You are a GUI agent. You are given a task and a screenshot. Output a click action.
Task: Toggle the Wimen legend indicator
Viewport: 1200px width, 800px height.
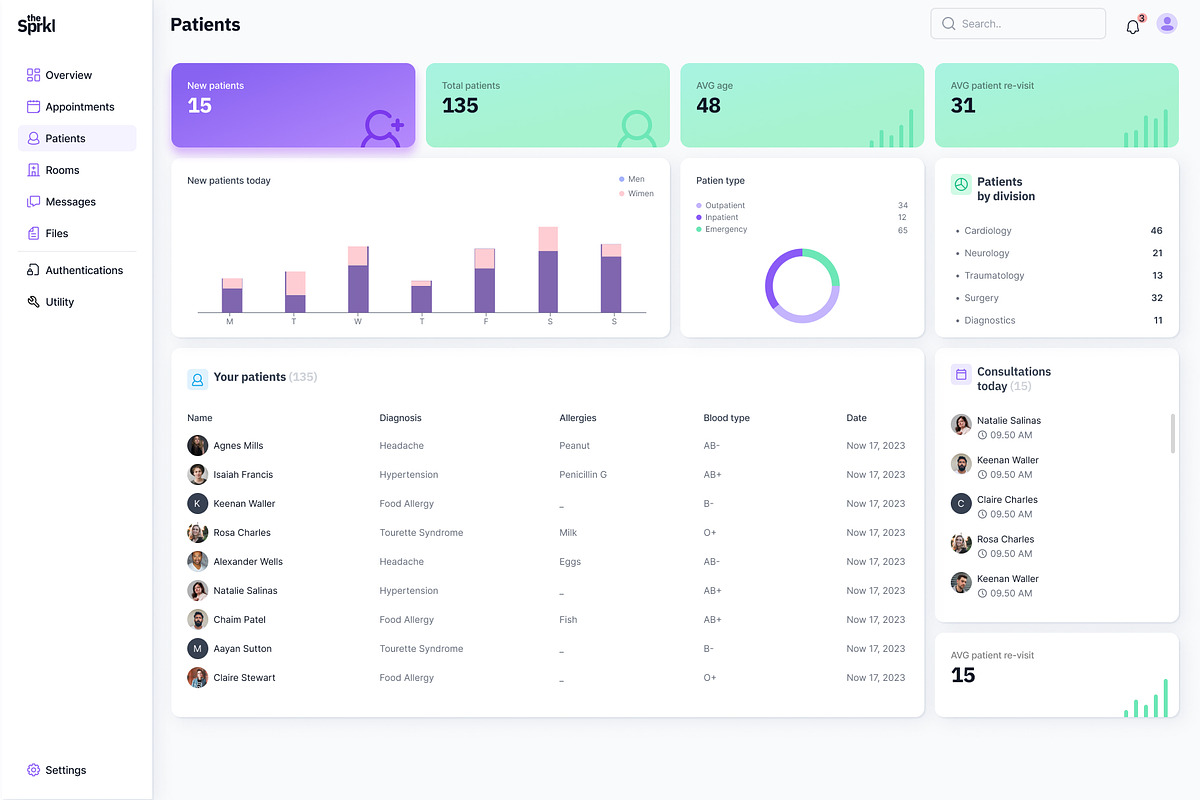tap(635, 193)
